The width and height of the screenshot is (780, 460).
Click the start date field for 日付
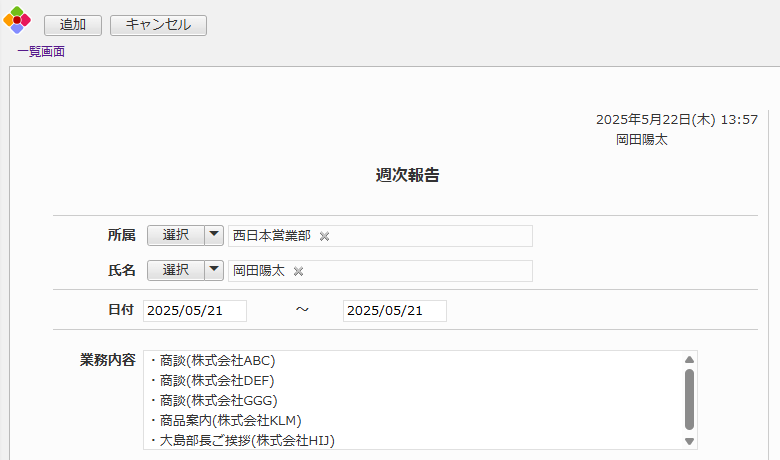[x=195, y=311]
